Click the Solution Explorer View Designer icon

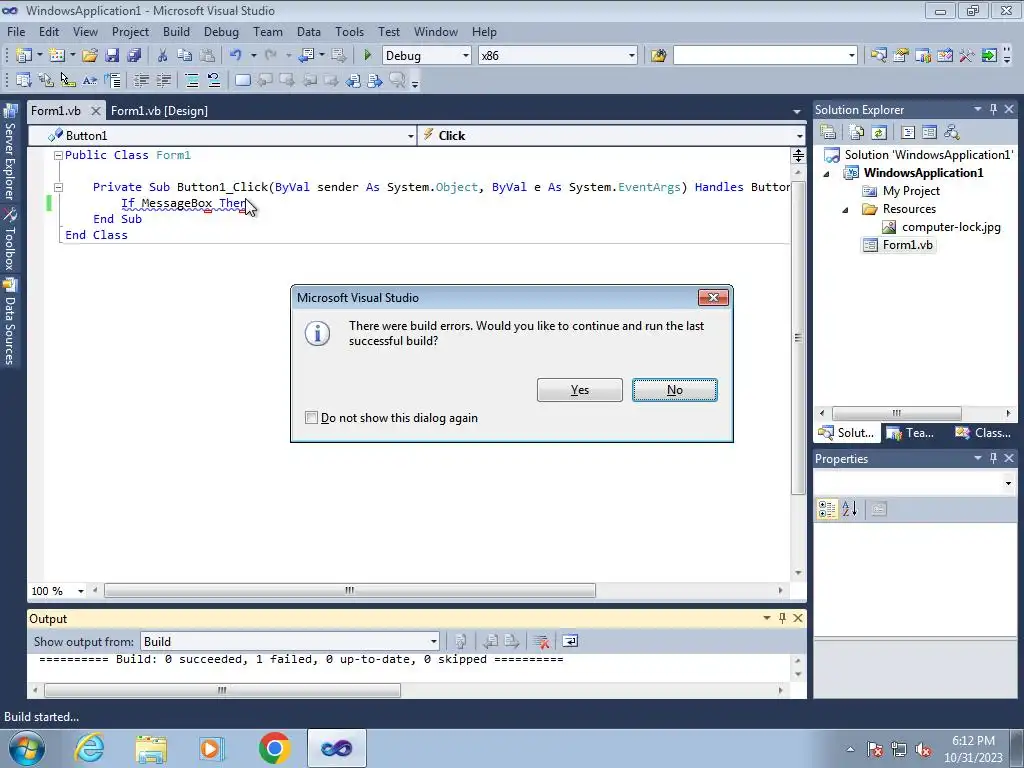click(929, 133)
